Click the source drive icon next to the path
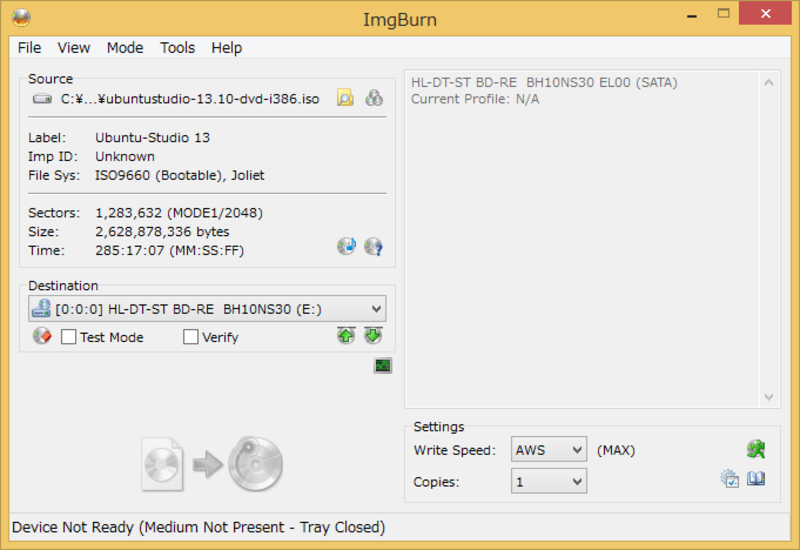The image size is (800, 550). pos(42,98)
